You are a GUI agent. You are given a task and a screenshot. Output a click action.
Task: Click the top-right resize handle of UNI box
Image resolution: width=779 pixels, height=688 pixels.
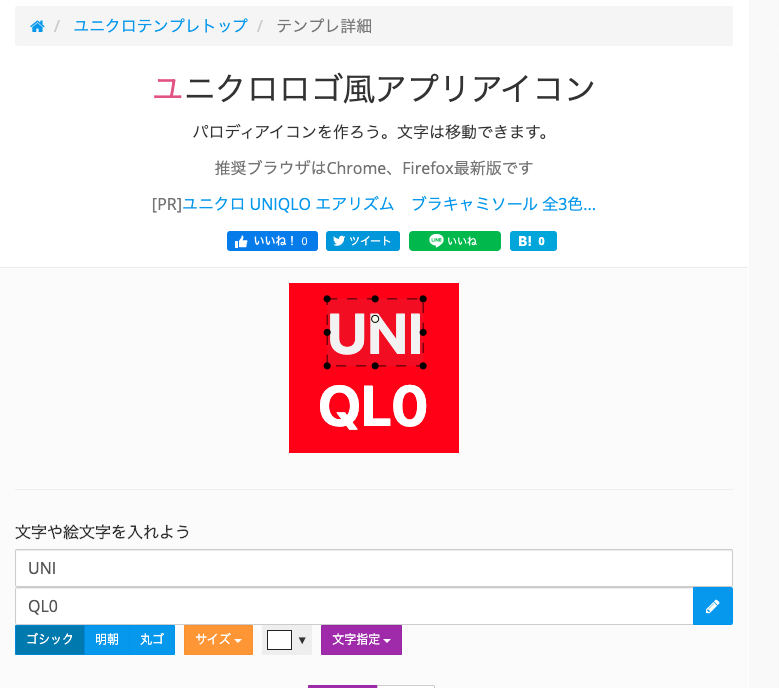pos(423,299)
